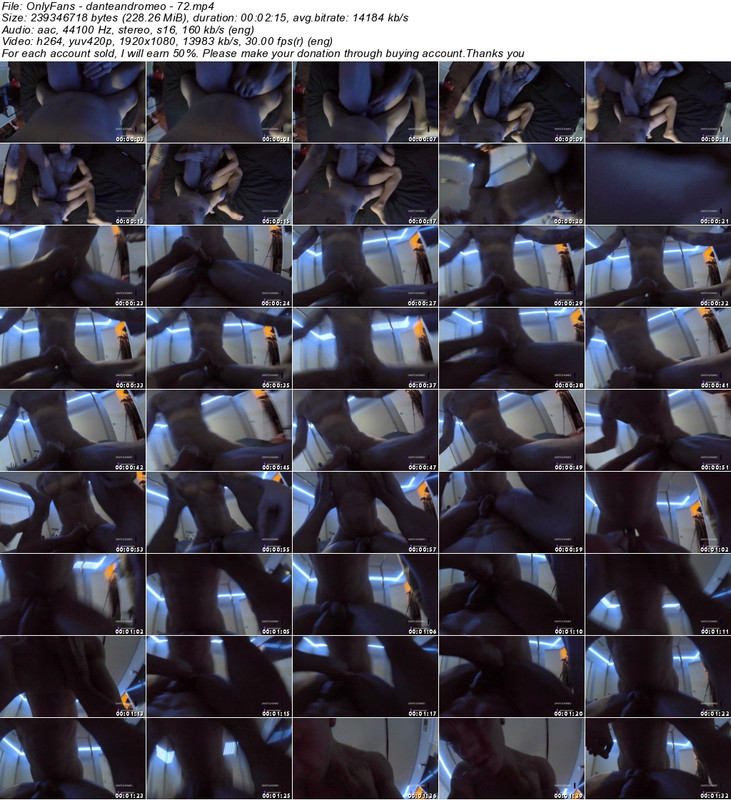
Task: Open the frame at timestamp 00:01:15
Action: pos(218,675)
